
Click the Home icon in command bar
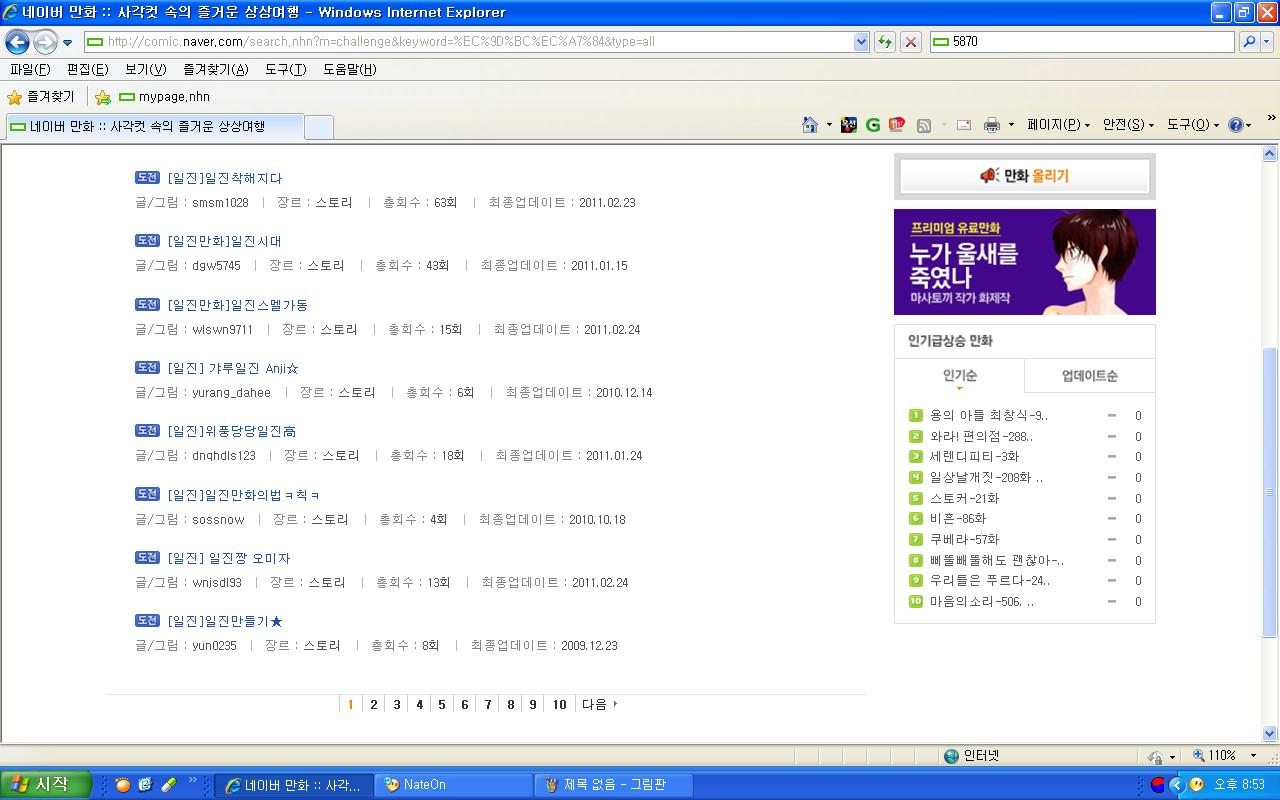coord(810,125)
